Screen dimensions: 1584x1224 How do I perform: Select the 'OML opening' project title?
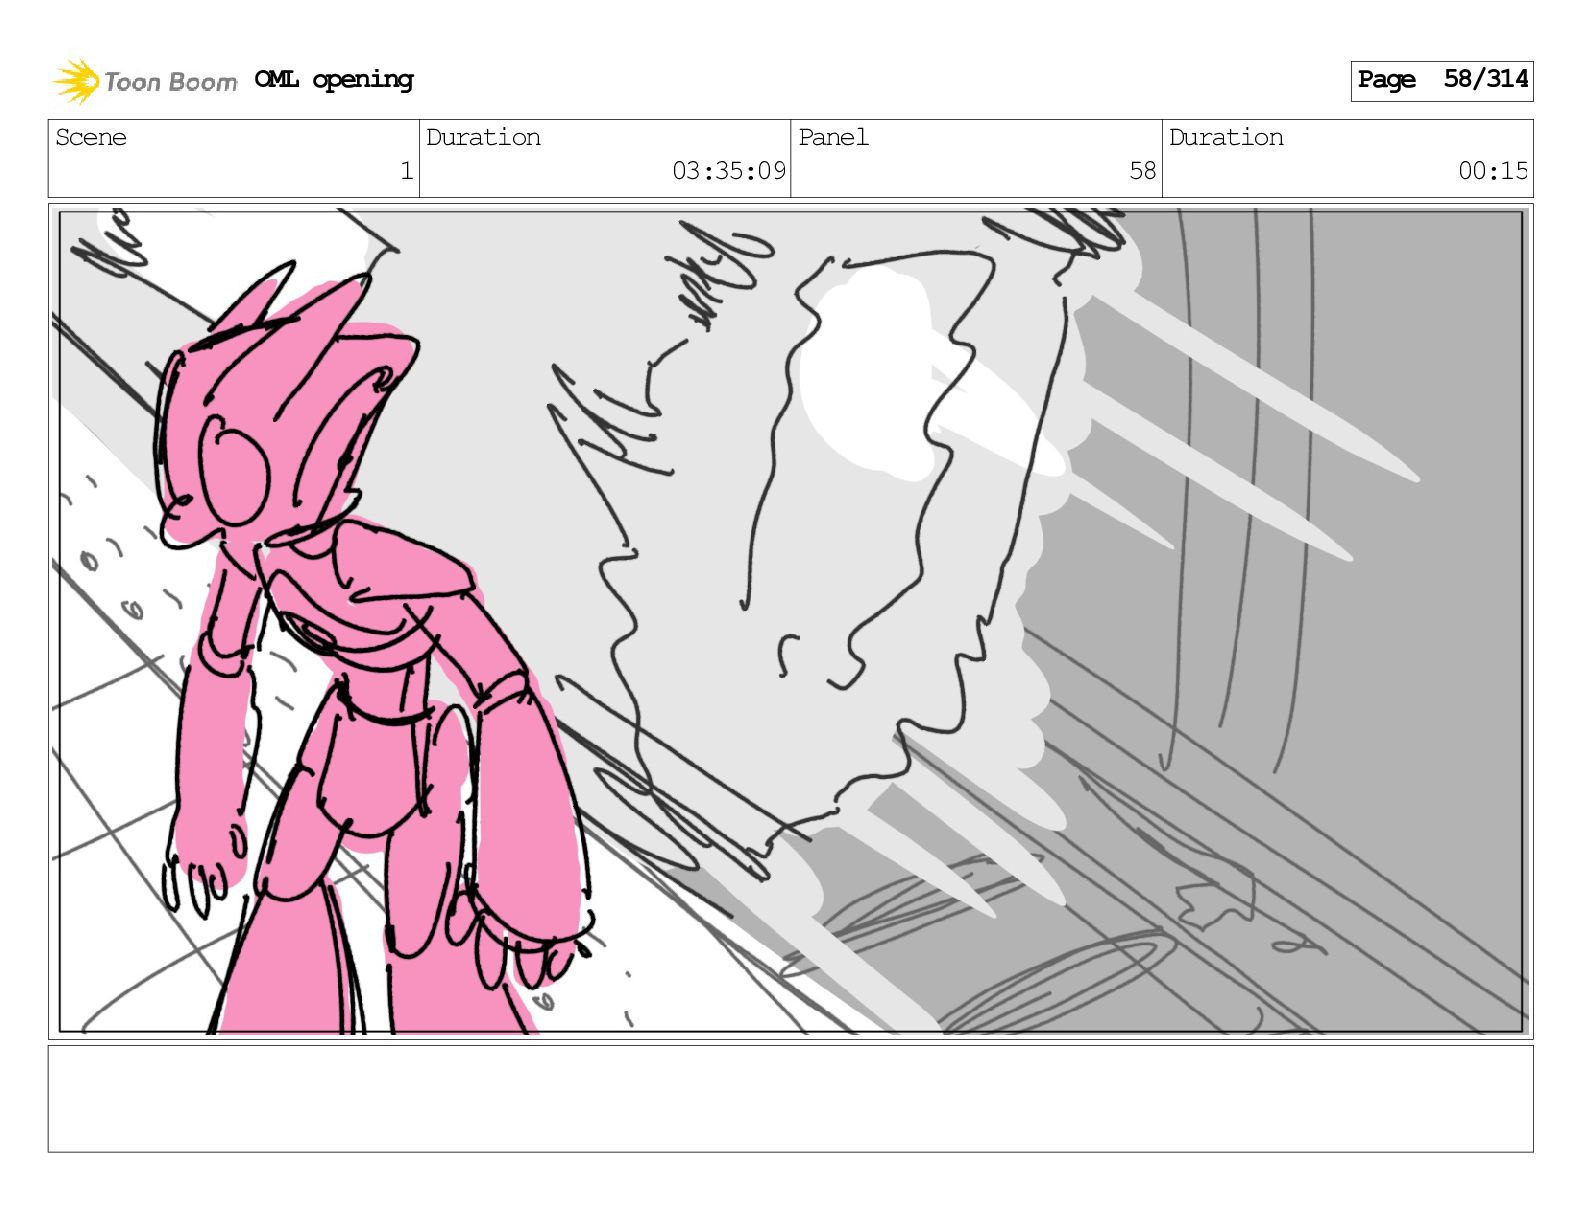333,80
